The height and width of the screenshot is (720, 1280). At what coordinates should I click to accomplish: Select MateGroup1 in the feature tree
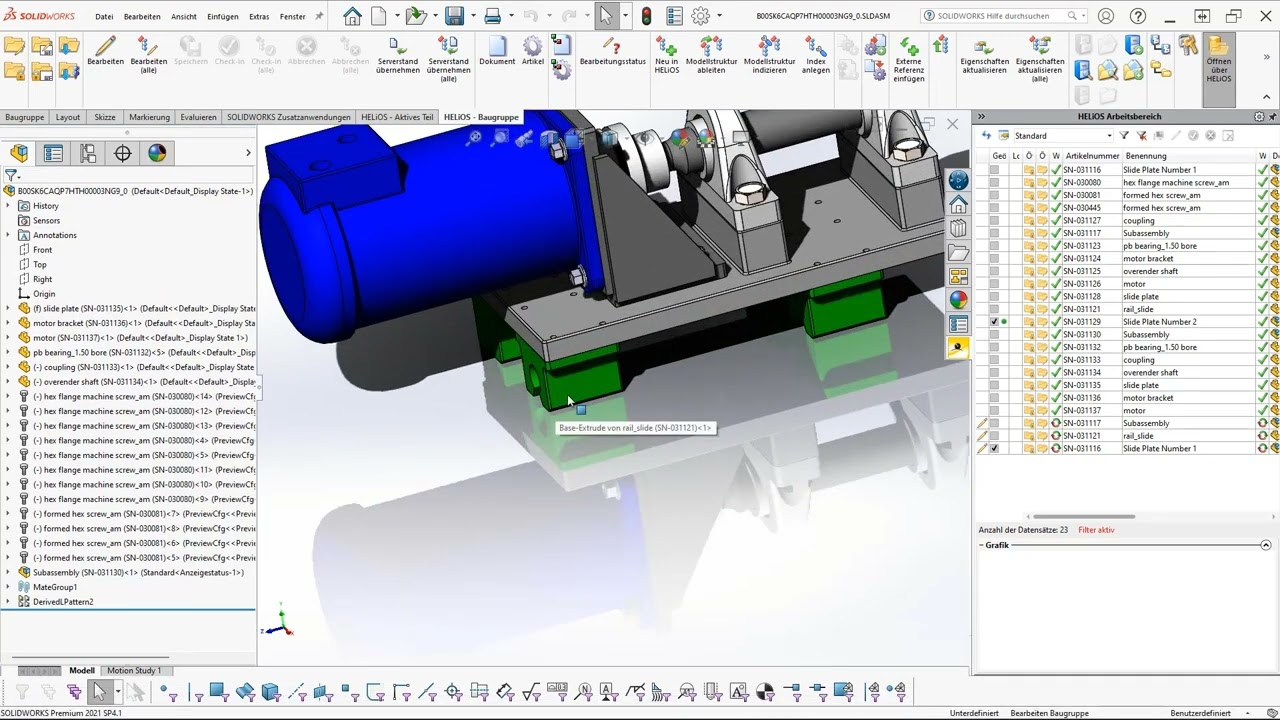(55, 587)
